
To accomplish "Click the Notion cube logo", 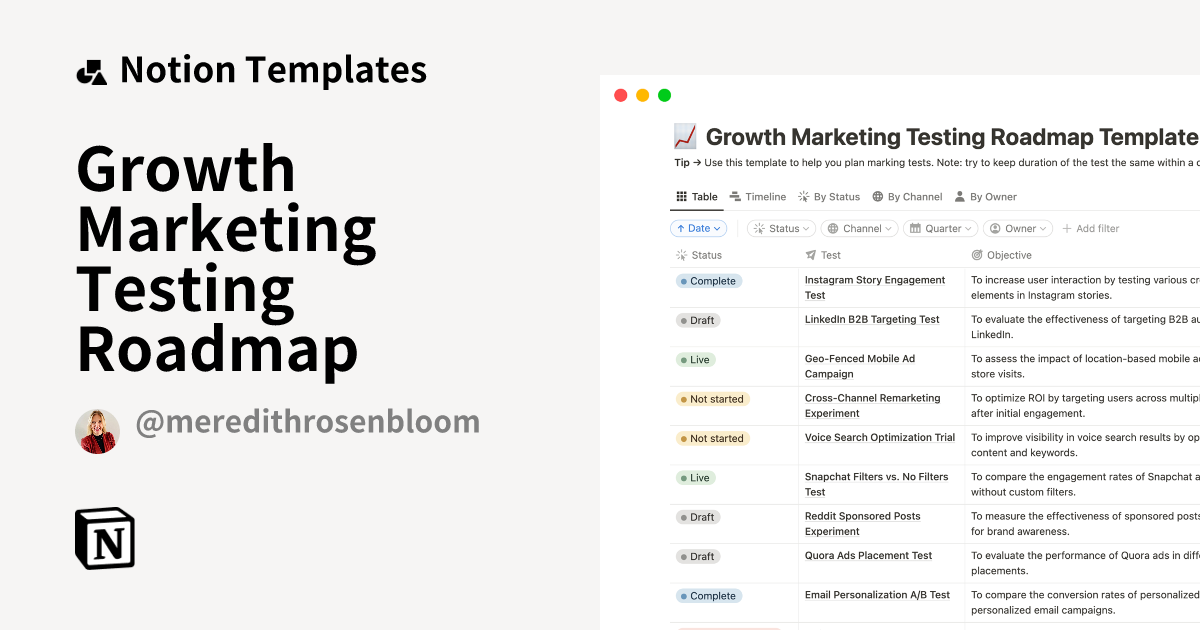I will pos(105,538).
